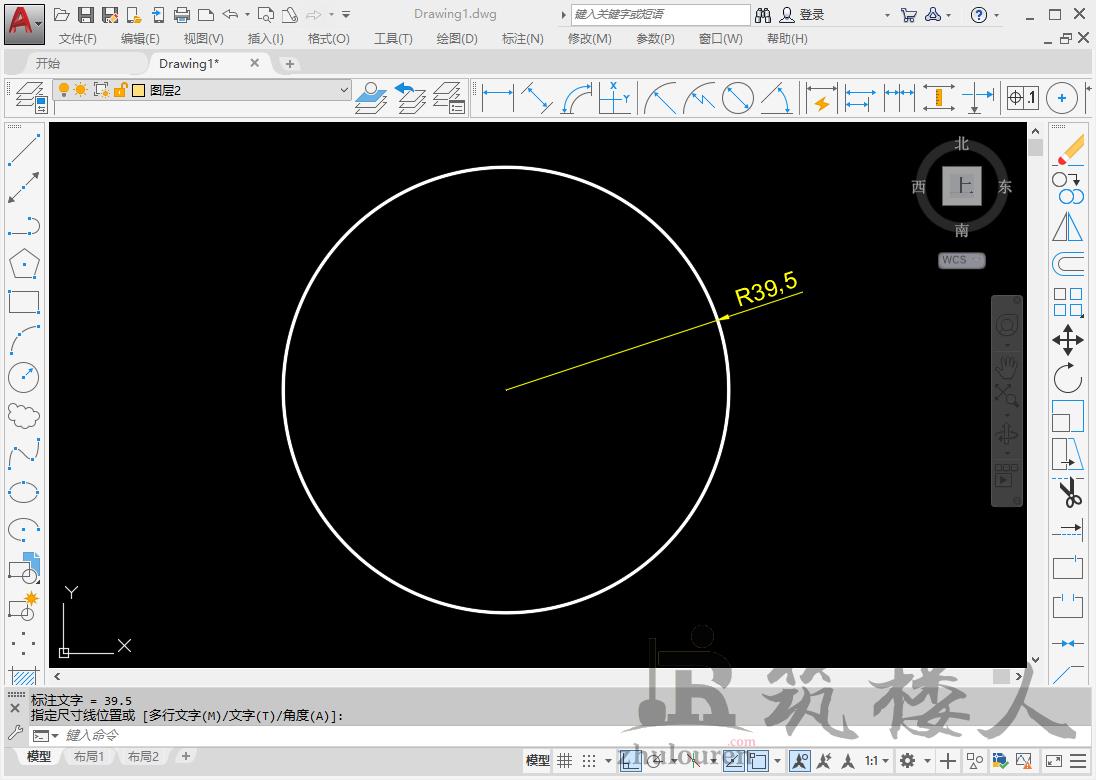Open the 标注(N) menu
1096x780 pixels.
click(523, 39)
